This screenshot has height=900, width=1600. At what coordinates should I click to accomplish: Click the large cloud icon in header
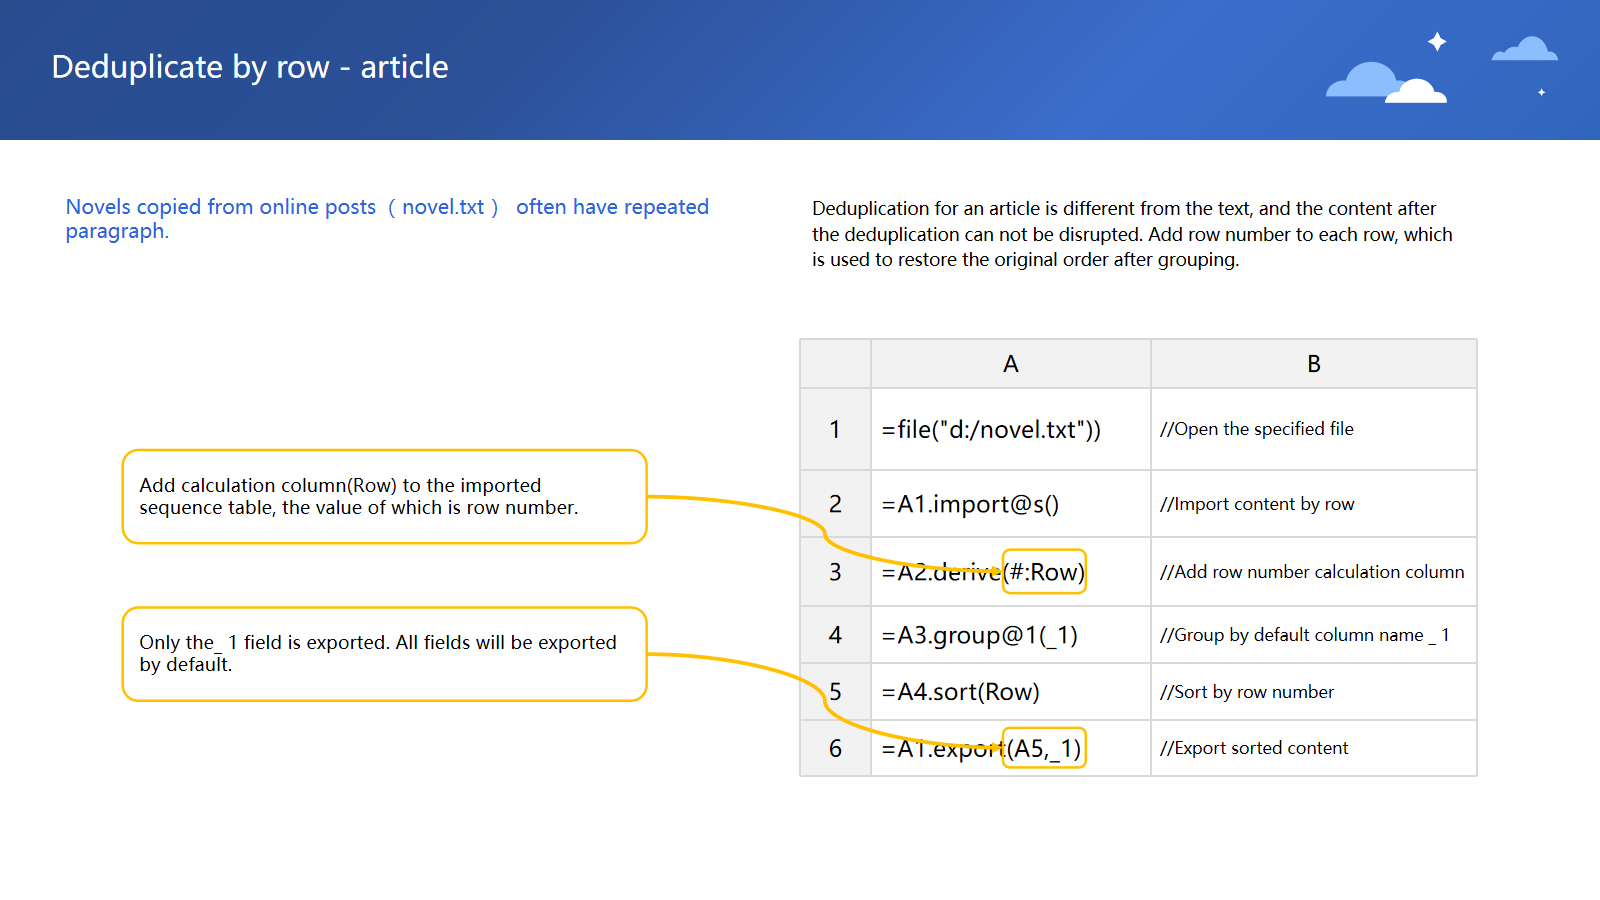pyautogui.click(x=1384, y=83)
